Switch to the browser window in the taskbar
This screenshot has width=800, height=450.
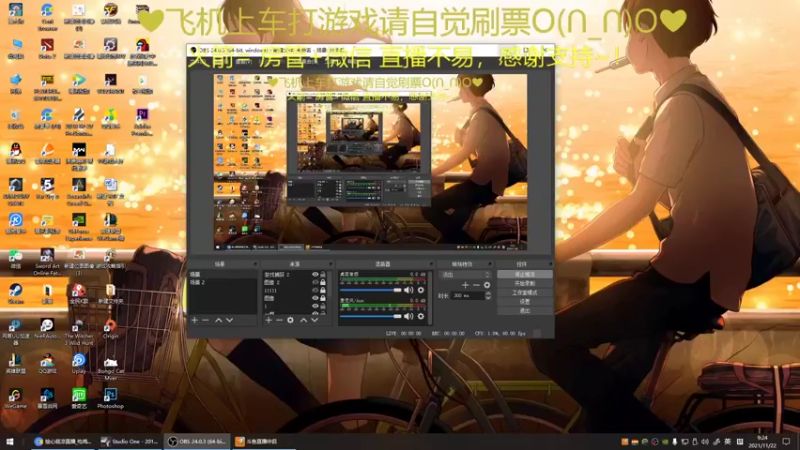[x=62, y=441]
